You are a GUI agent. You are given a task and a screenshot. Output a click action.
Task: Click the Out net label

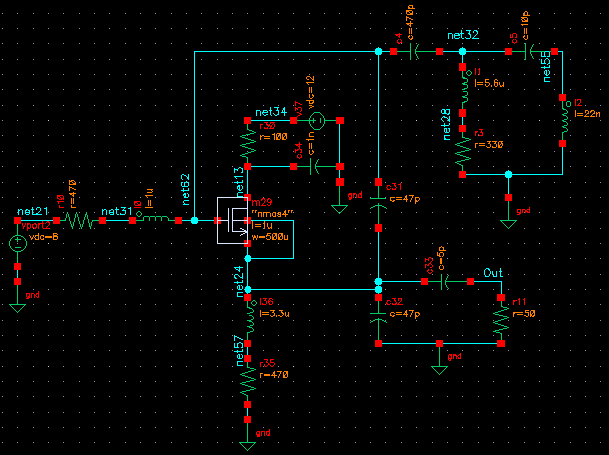coord(493,273)
